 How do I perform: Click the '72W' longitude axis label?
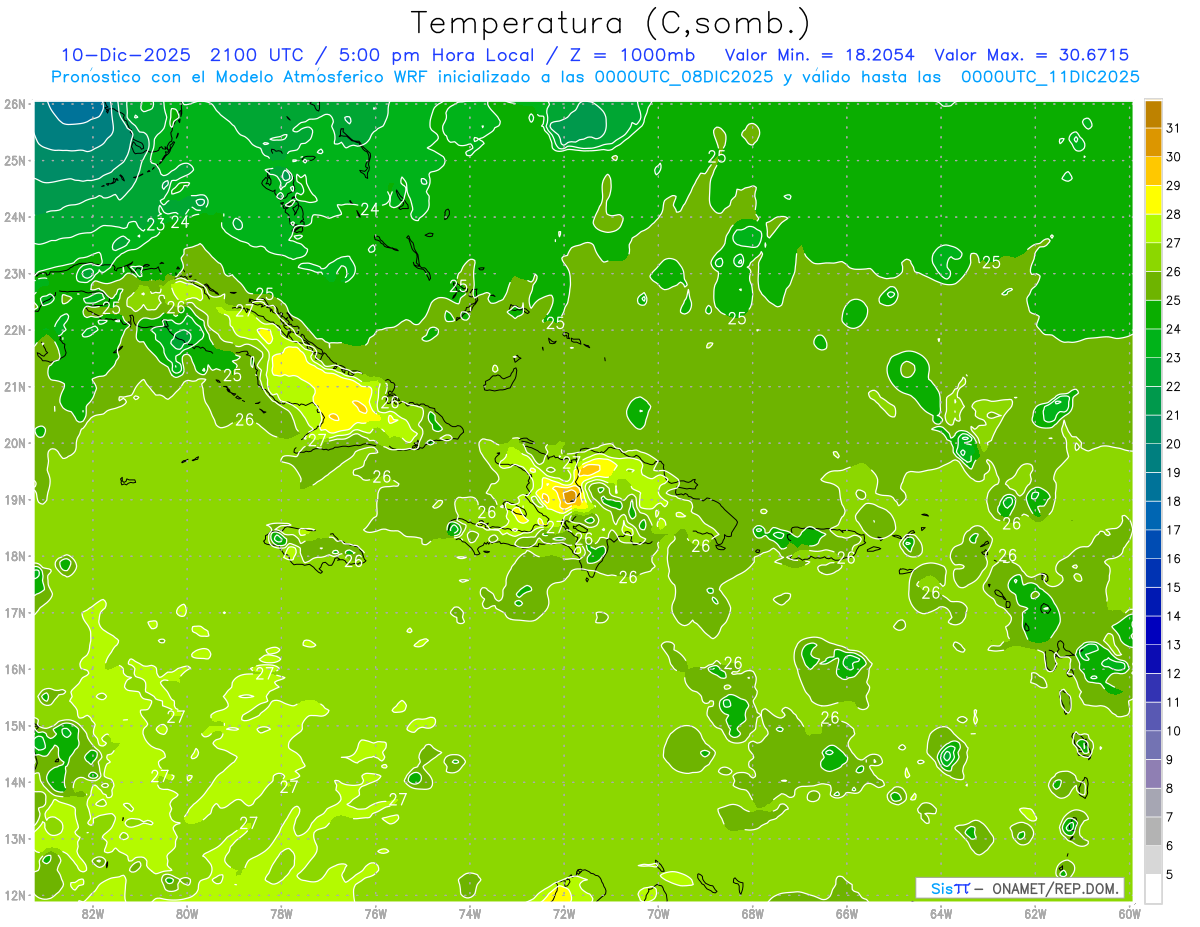564,913
